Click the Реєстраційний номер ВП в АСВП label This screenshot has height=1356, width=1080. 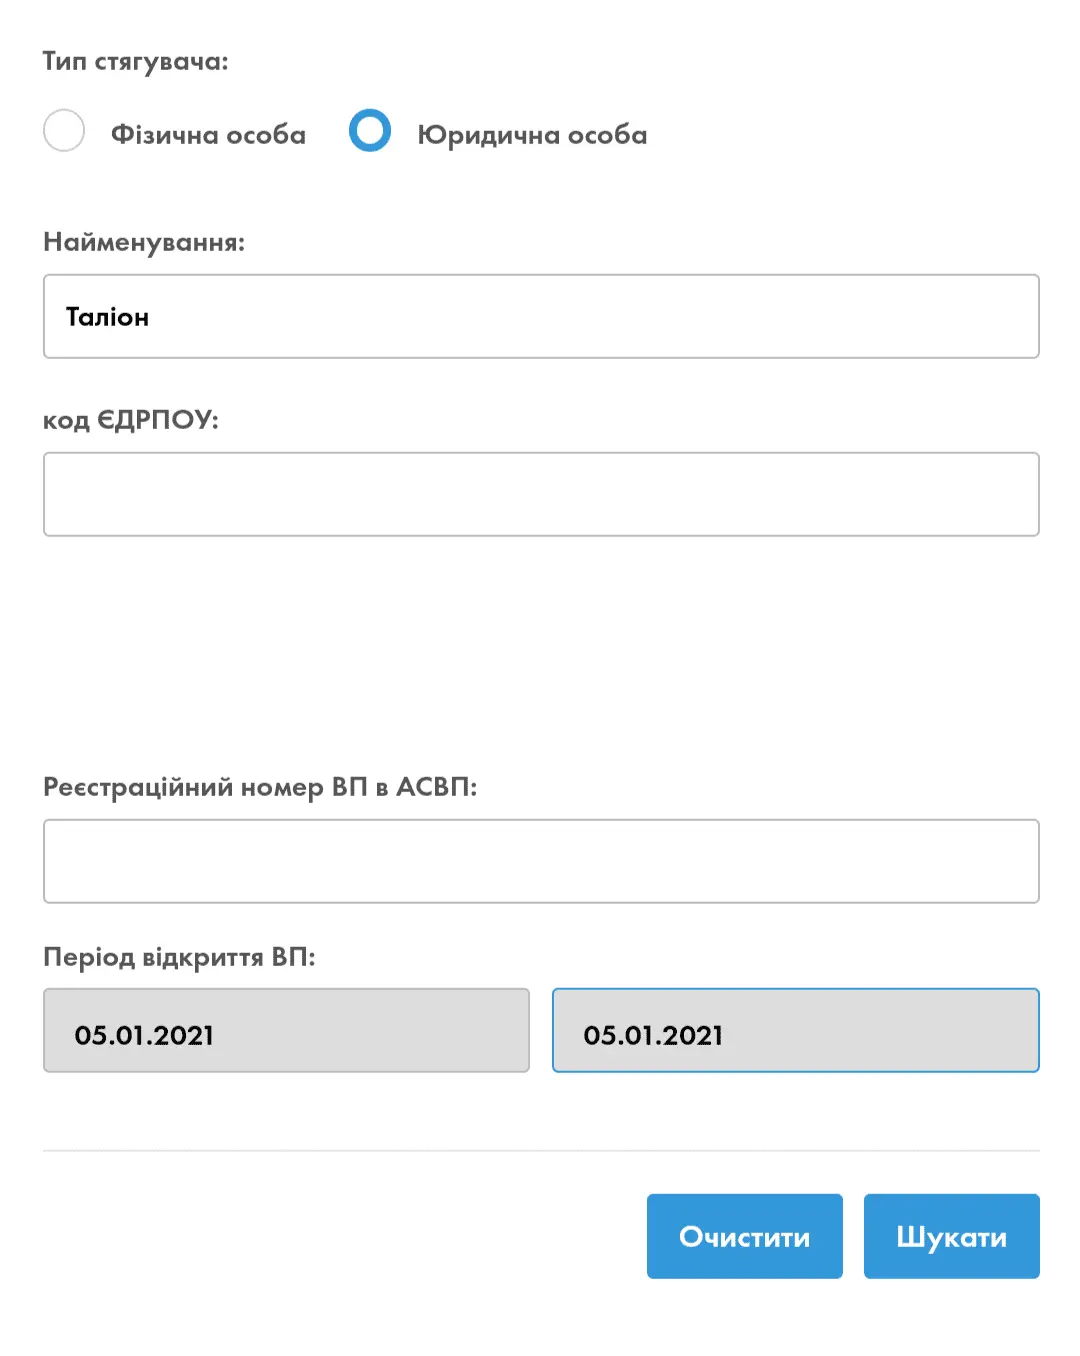coord(260,787)
